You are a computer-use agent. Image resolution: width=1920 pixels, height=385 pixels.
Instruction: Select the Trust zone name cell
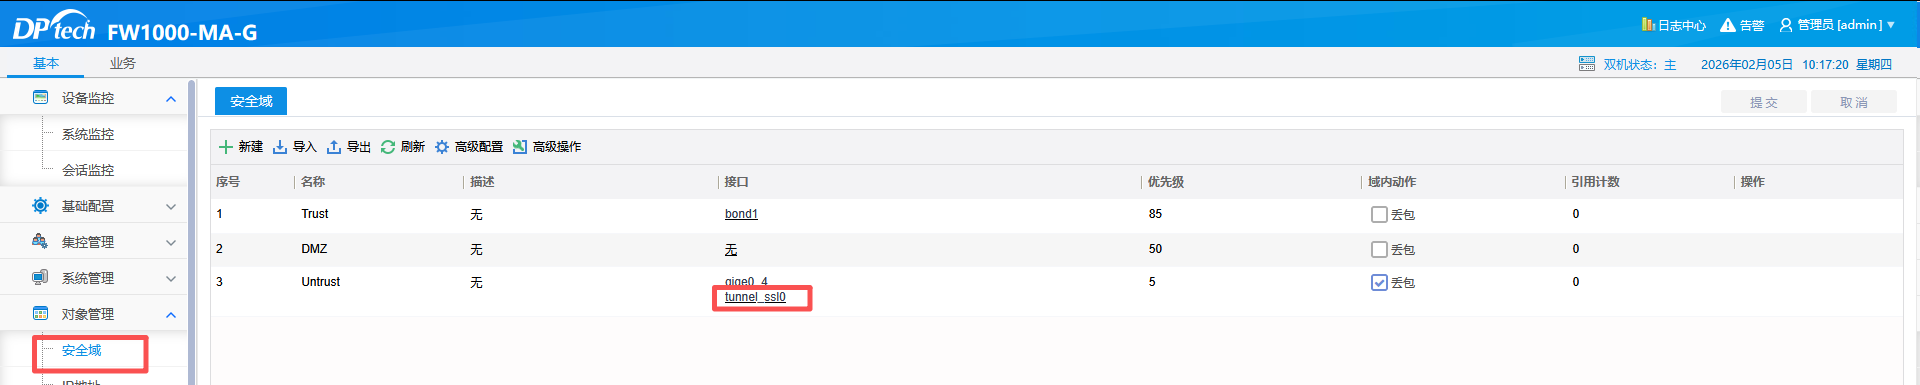click(315, 214)
